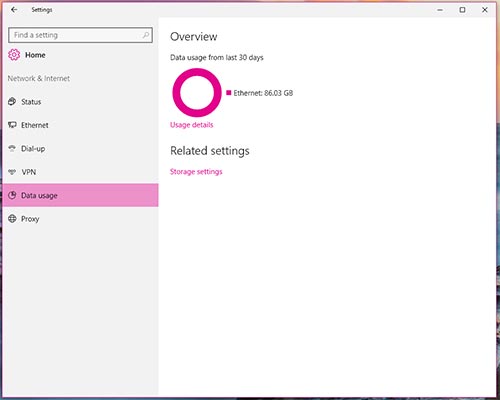Click the Proxy globe icon
This screenshot has height=400, width=500.
tap(12, 219)
